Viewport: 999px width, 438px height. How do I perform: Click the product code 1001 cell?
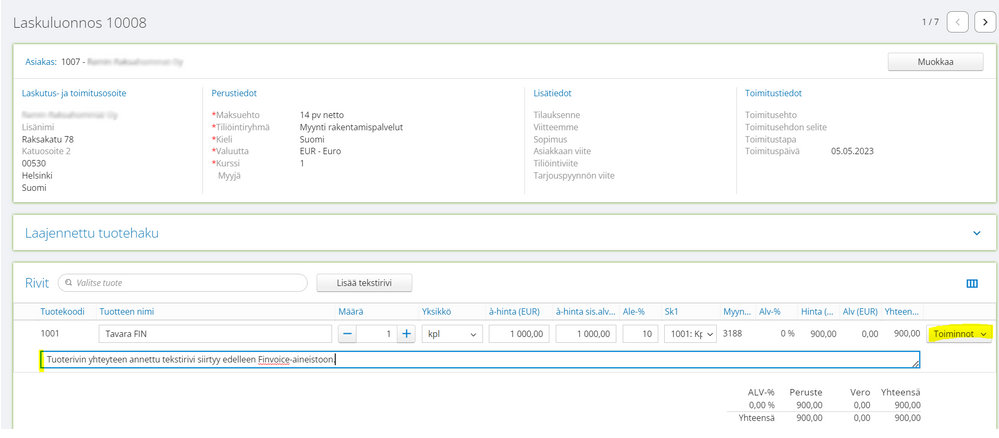(x=50, y=333)
